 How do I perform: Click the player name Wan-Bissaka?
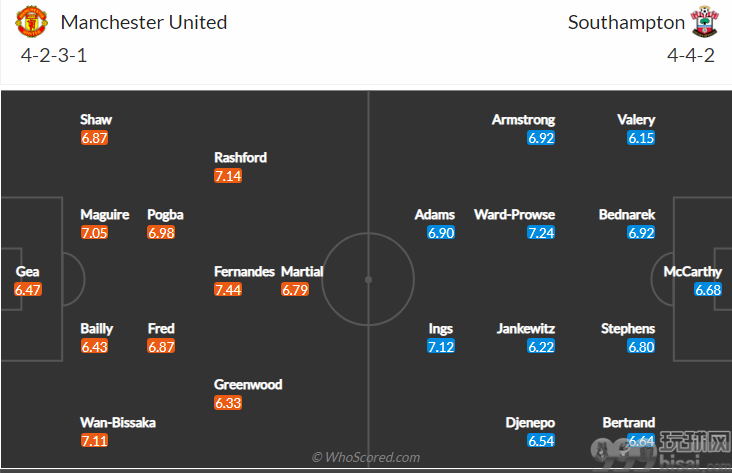(118, 423)
